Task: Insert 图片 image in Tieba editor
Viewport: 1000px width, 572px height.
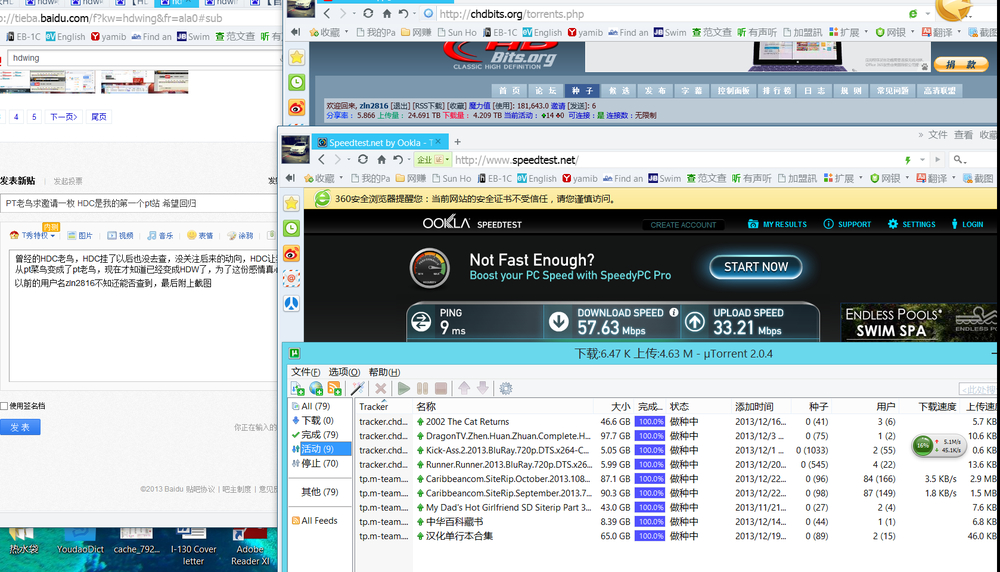Action: pos(80,235)
